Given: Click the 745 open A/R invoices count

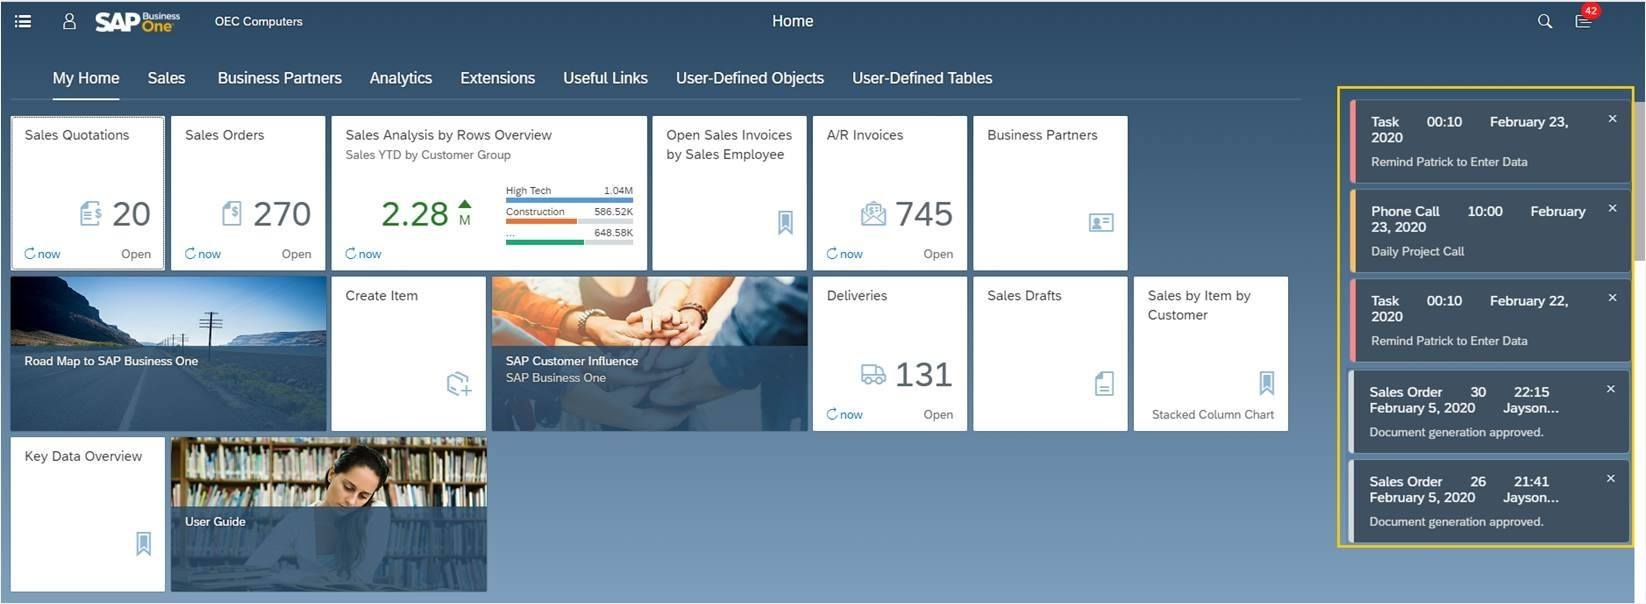Looking at the screenshot, I should [924, 214].
